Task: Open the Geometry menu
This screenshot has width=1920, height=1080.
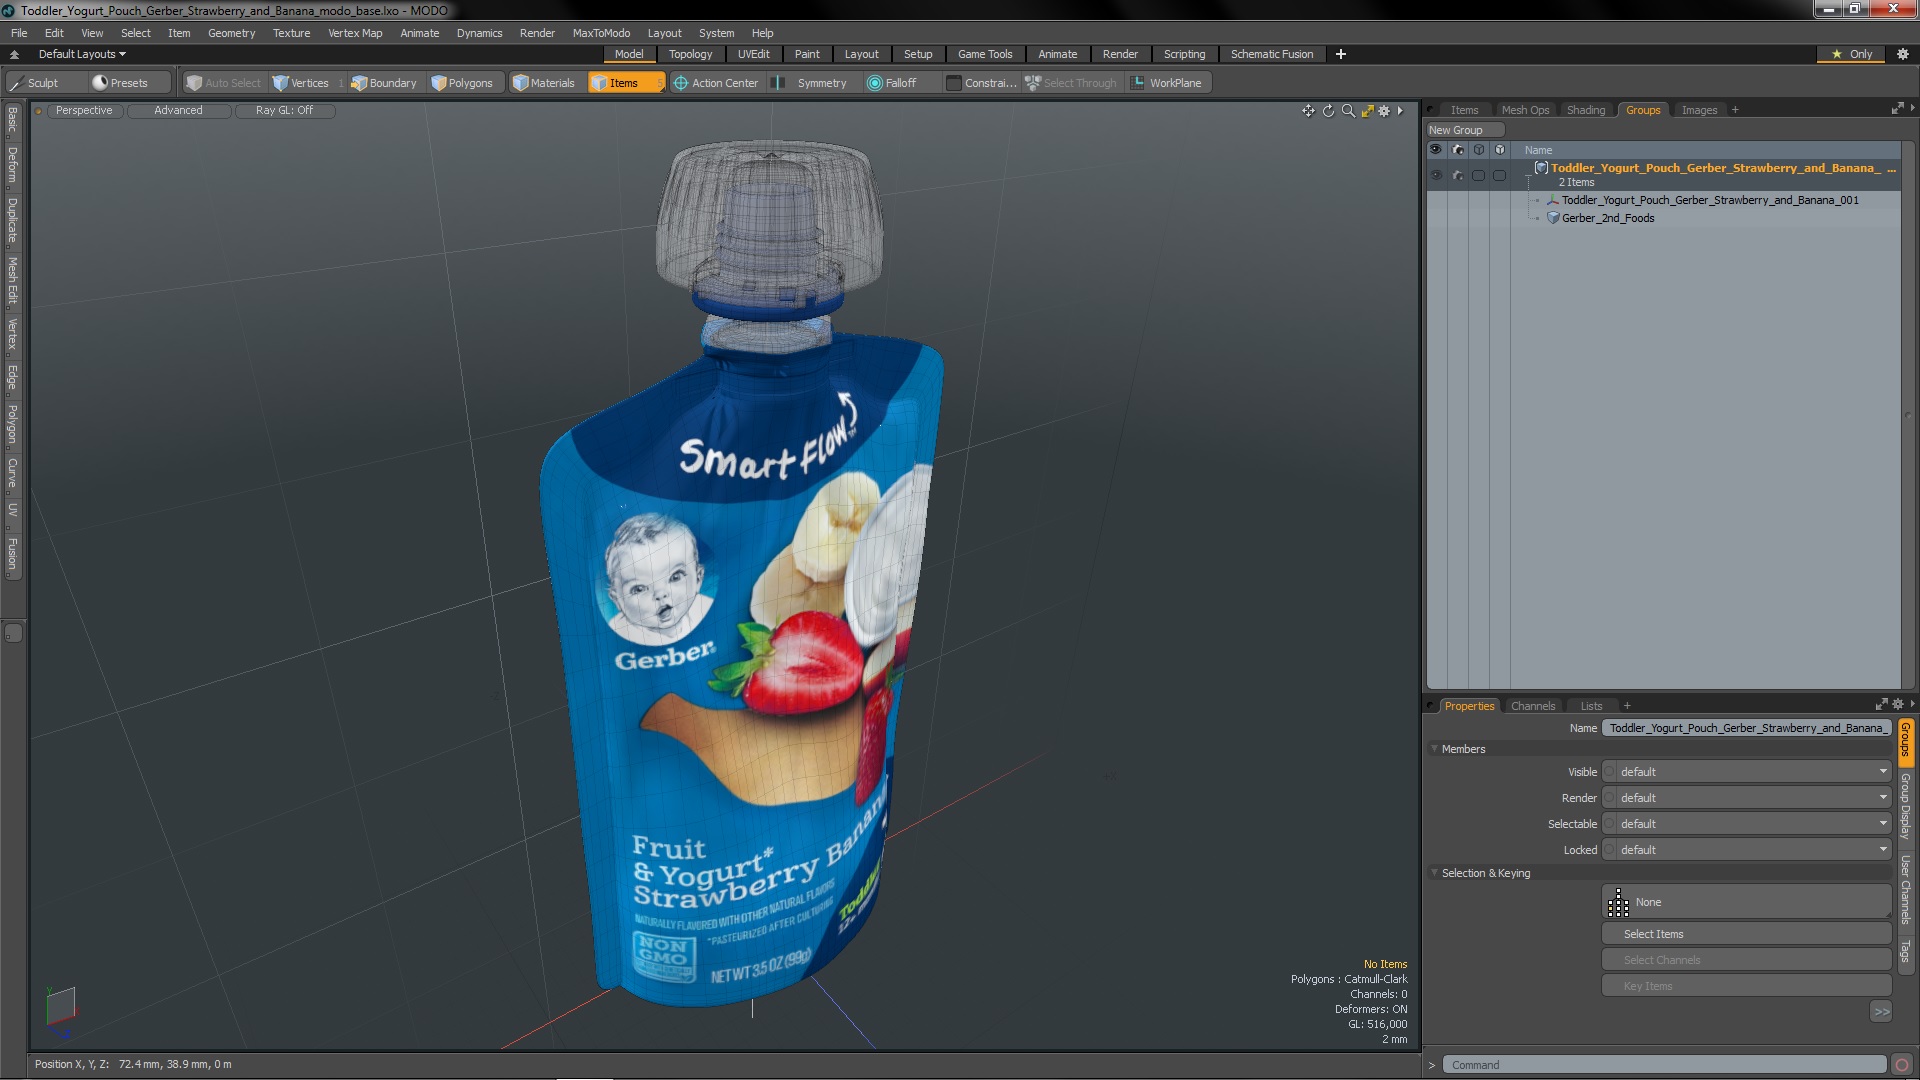Action: point(231,33)
